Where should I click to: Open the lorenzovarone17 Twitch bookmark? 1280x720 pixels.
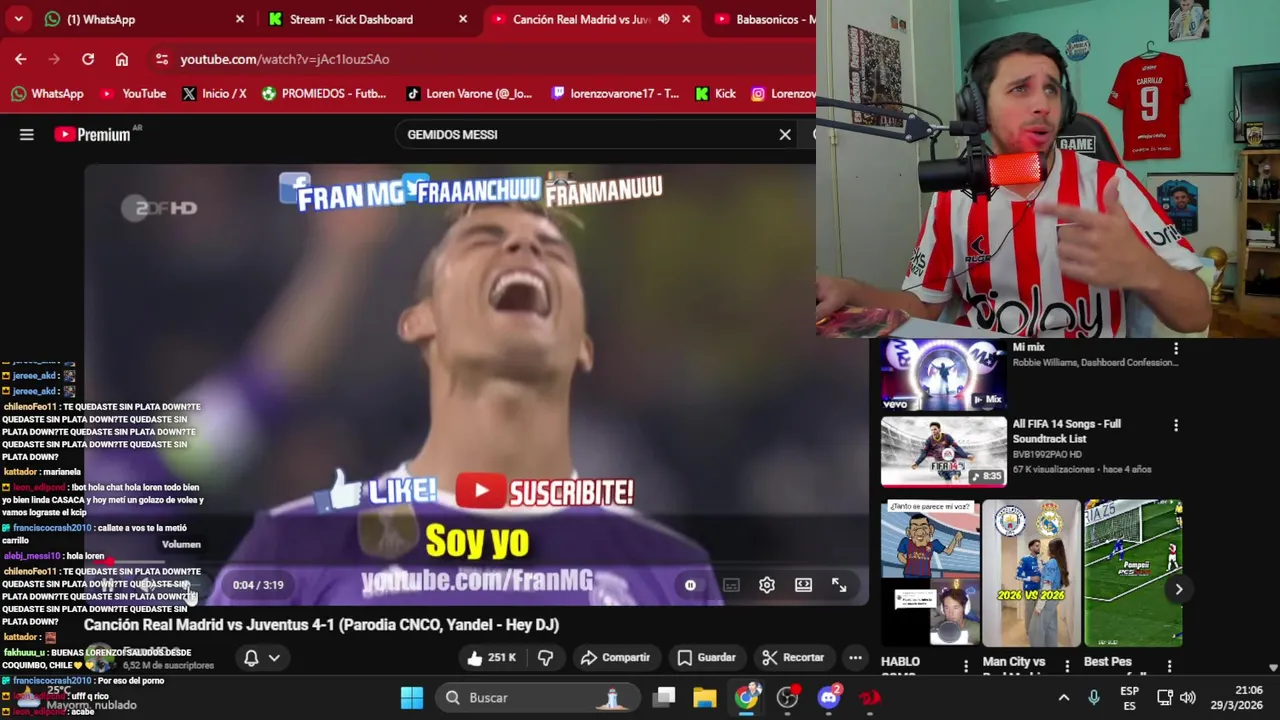tap(615, 93)
